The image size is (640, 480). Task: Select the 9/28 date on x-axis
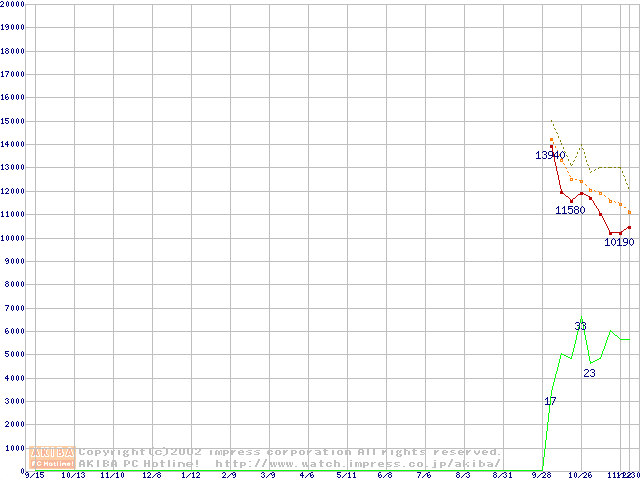tap(541, 476)
